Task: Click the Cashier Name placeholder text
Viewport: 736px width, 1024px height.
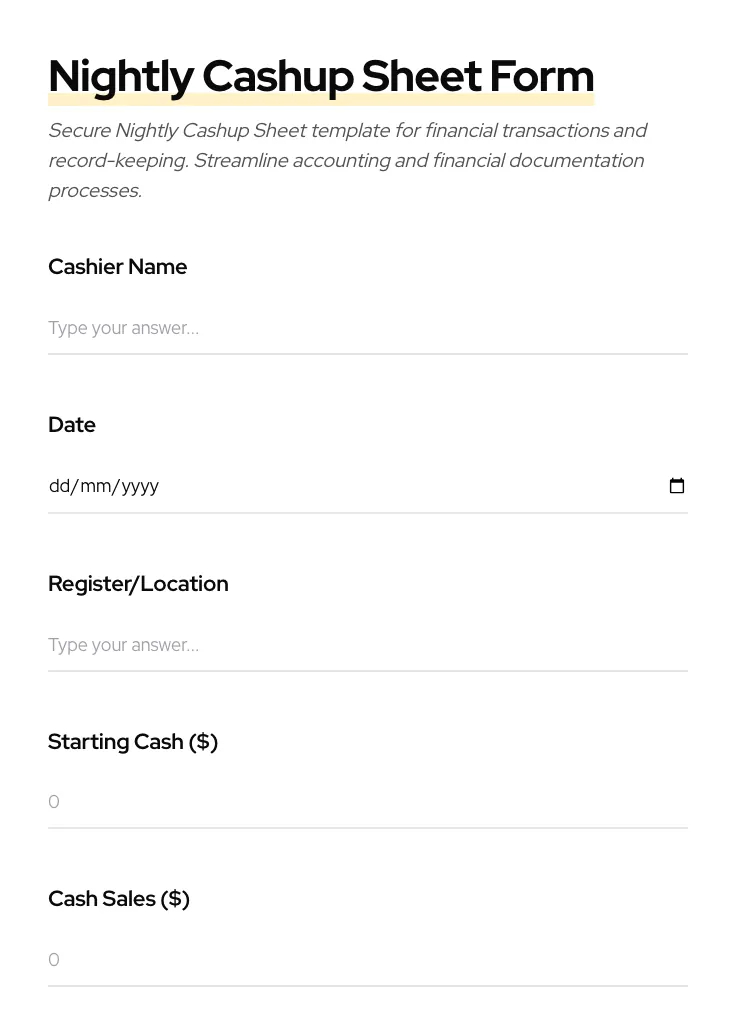Action: point(123,328)
